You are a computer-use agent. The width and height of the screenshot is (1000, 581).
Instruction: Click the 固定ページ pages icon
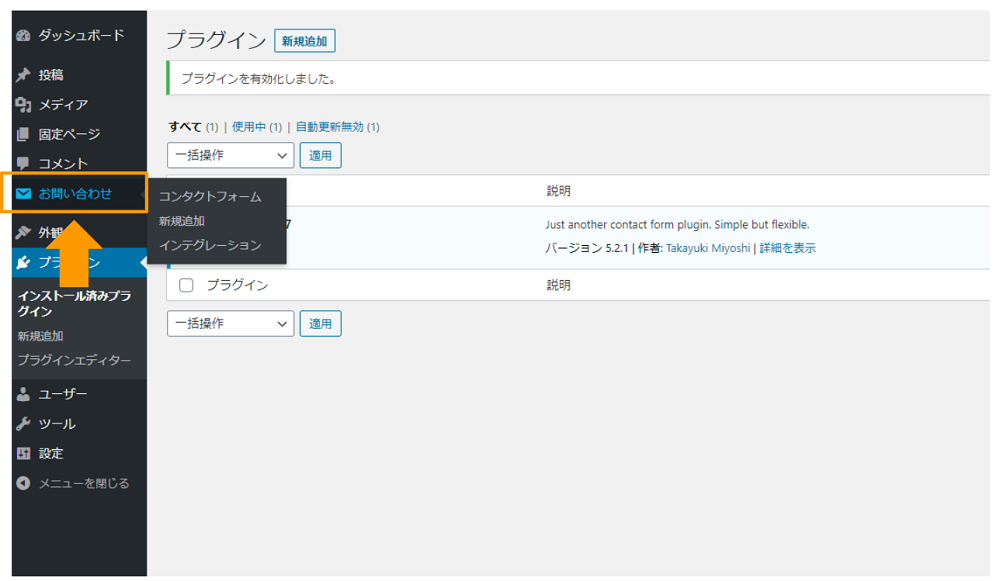(x=24, y=135)
